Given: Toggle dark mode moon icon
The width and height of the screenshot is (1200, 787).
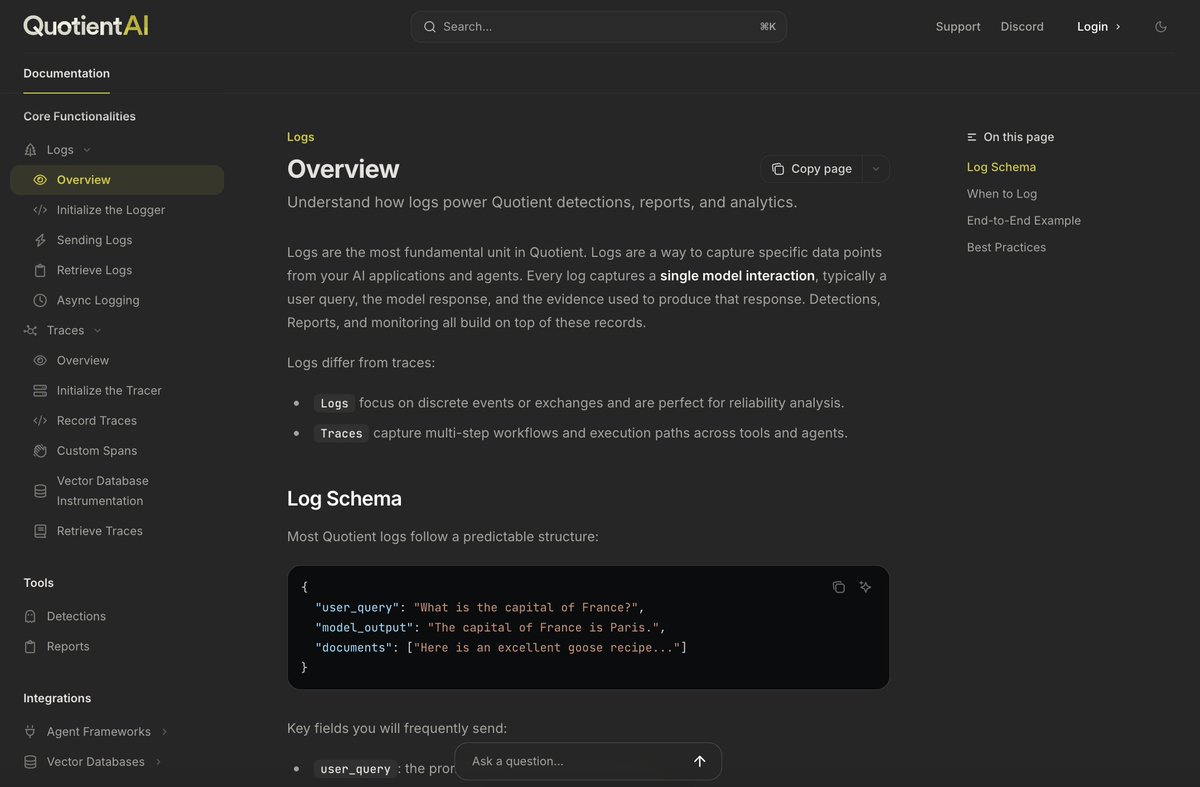Looking at the screenshot, I should point(1161,27).
